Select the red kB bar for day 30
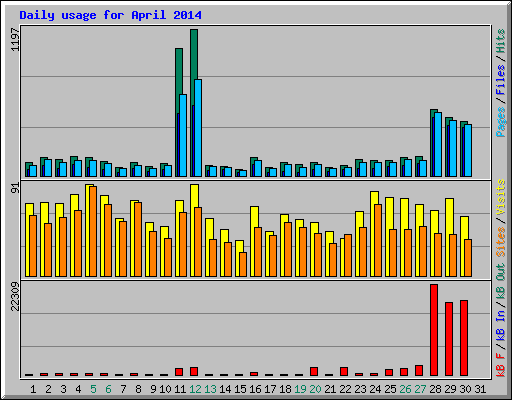Viewport: 512px width, 400px height. tap(464, 338)
